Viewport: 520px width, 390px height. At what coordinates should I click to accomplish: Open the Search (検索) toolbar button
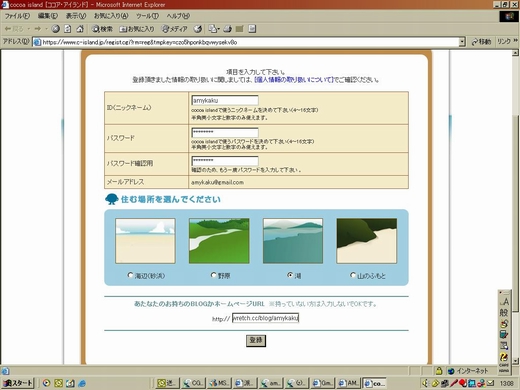(x=102, y=29)
